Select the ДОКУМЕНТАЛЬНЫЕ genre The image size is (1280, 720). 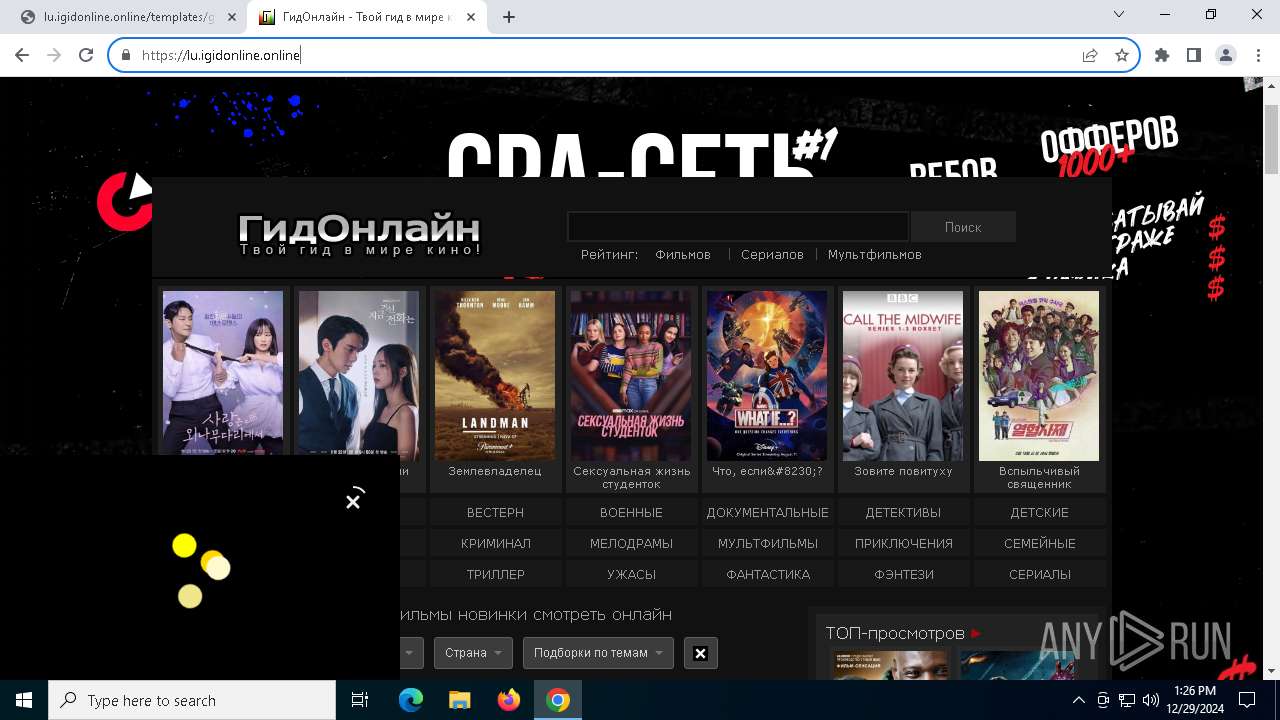pos(767,512)
